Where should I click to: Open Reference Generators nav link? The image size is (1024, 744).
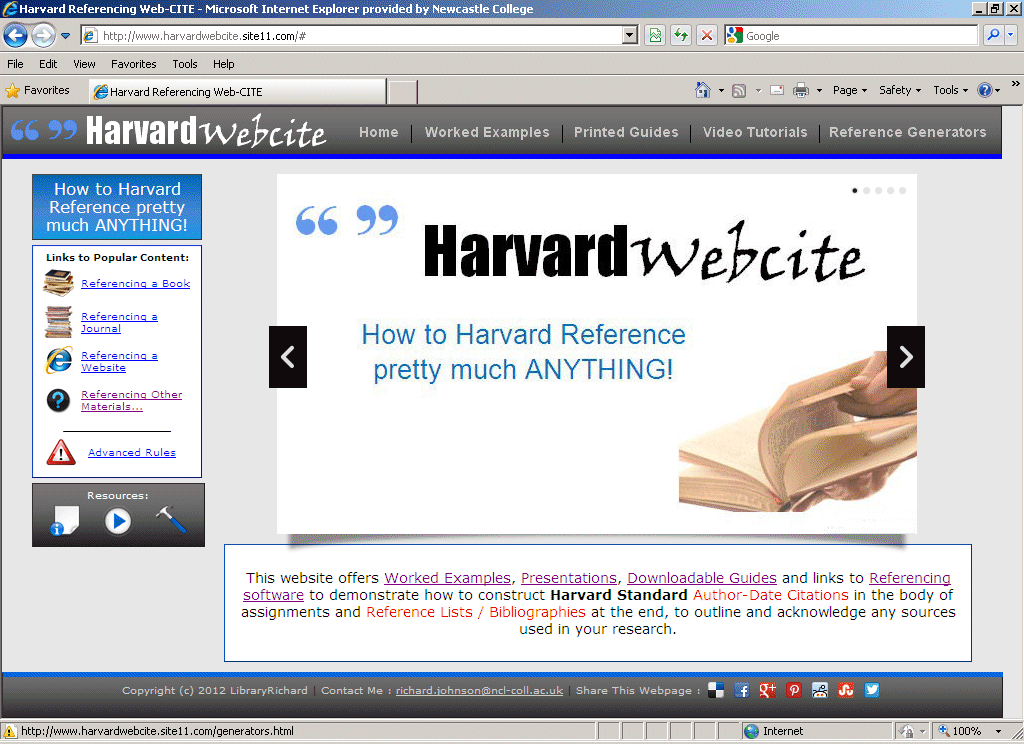coord(908,132)
